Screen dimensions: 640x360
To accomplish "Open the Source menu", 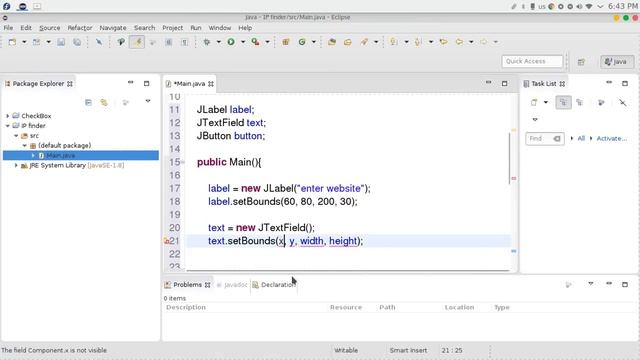I will click(49, 28).
